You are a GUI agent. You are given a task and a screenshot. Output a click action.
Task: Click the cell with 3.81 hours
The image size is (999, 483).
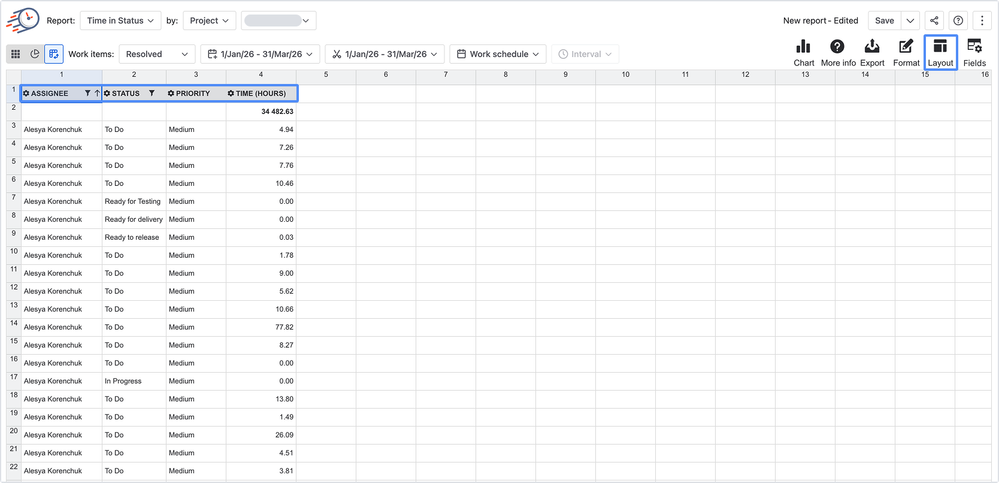click(261, 471)
